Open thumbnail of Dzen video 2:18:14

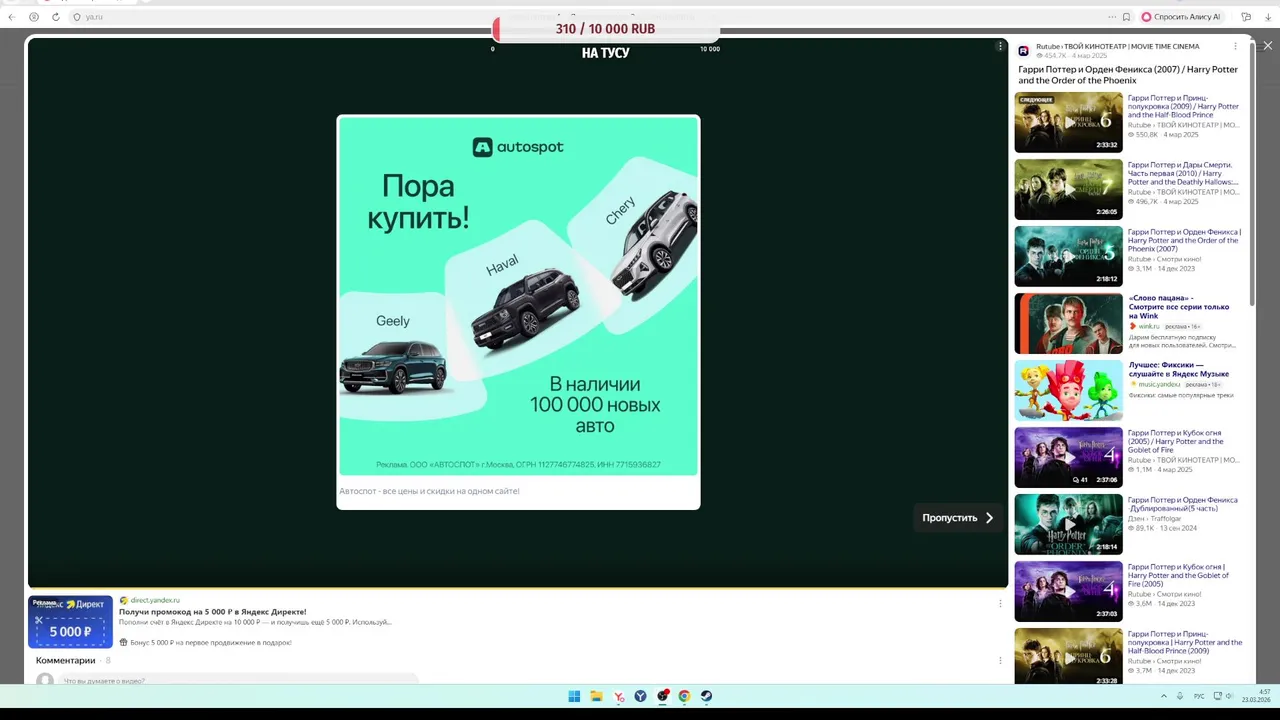(1068, 524)
